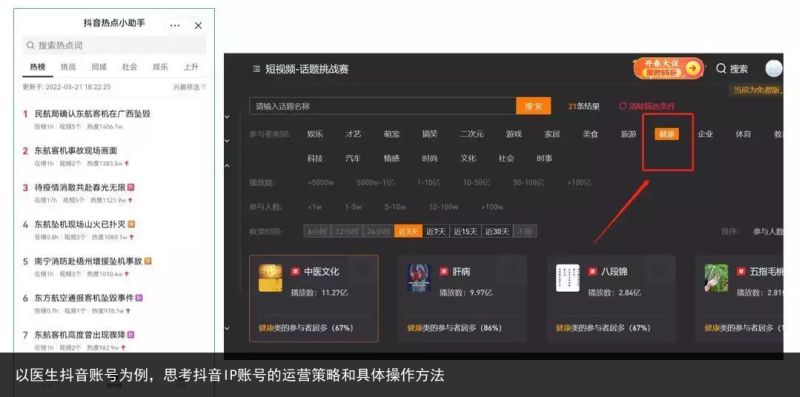Select the 社会 participant category filter
Viewport: 800px width, 397px height.
pyautogui.click(x=506, y=158)
